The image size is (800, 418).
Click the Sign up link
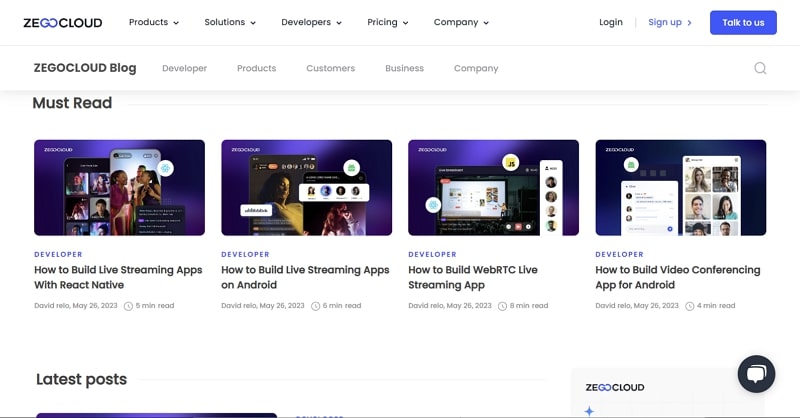point(670,22)
